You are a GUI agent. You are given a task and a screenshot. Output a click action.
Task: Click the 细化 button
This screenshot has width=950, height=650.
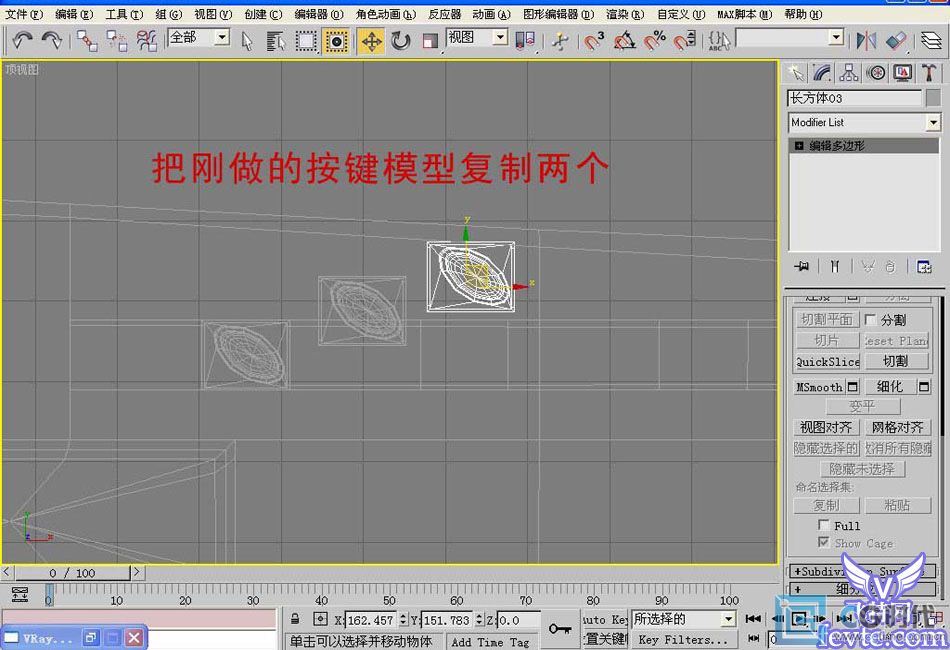[x=890, y=387]
